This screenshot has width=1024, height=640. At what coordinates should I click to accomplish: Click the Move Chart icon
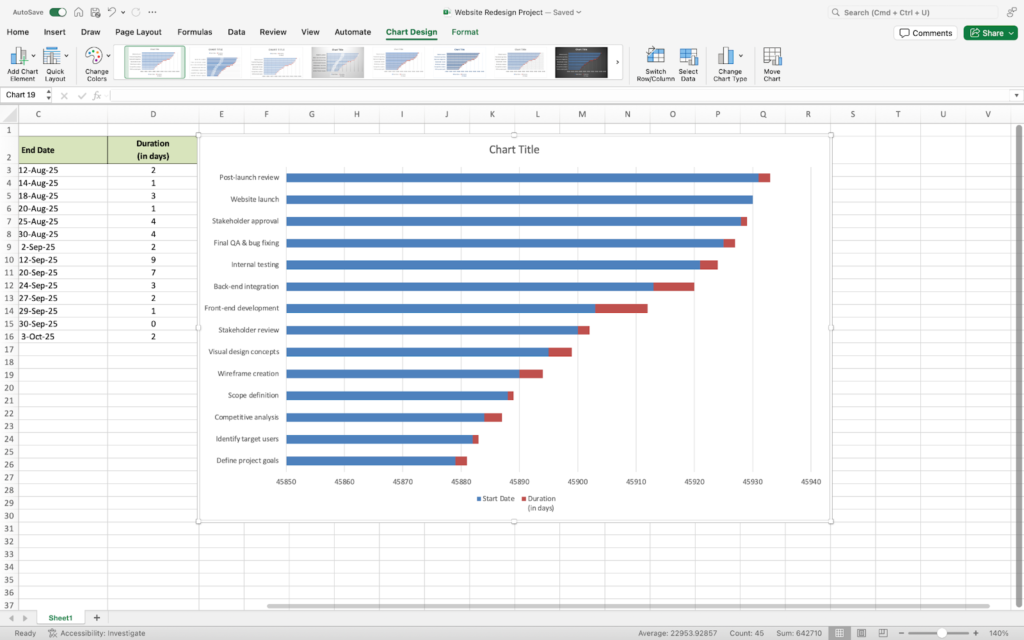772,57
